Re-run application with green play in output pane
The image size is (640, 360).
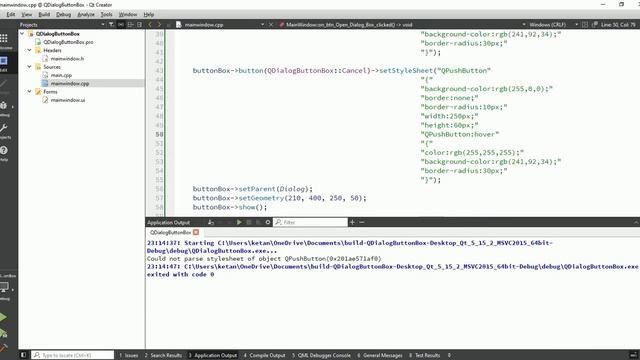click(x=239, y=222)
